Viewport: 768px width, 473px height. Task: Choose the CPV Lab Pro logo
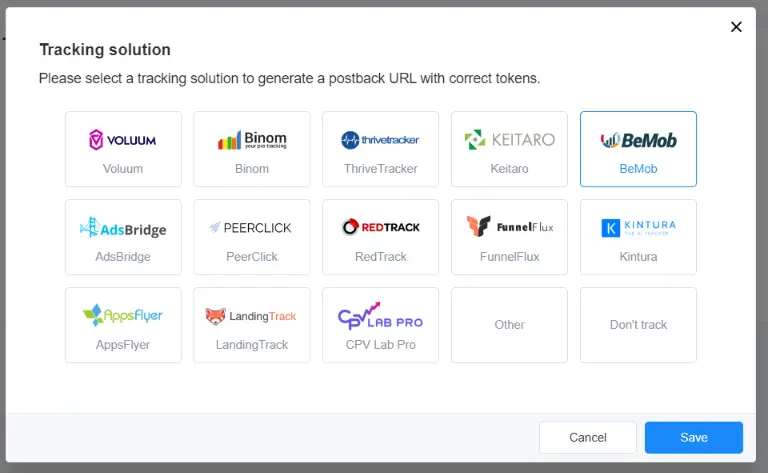tap(380, 316)
